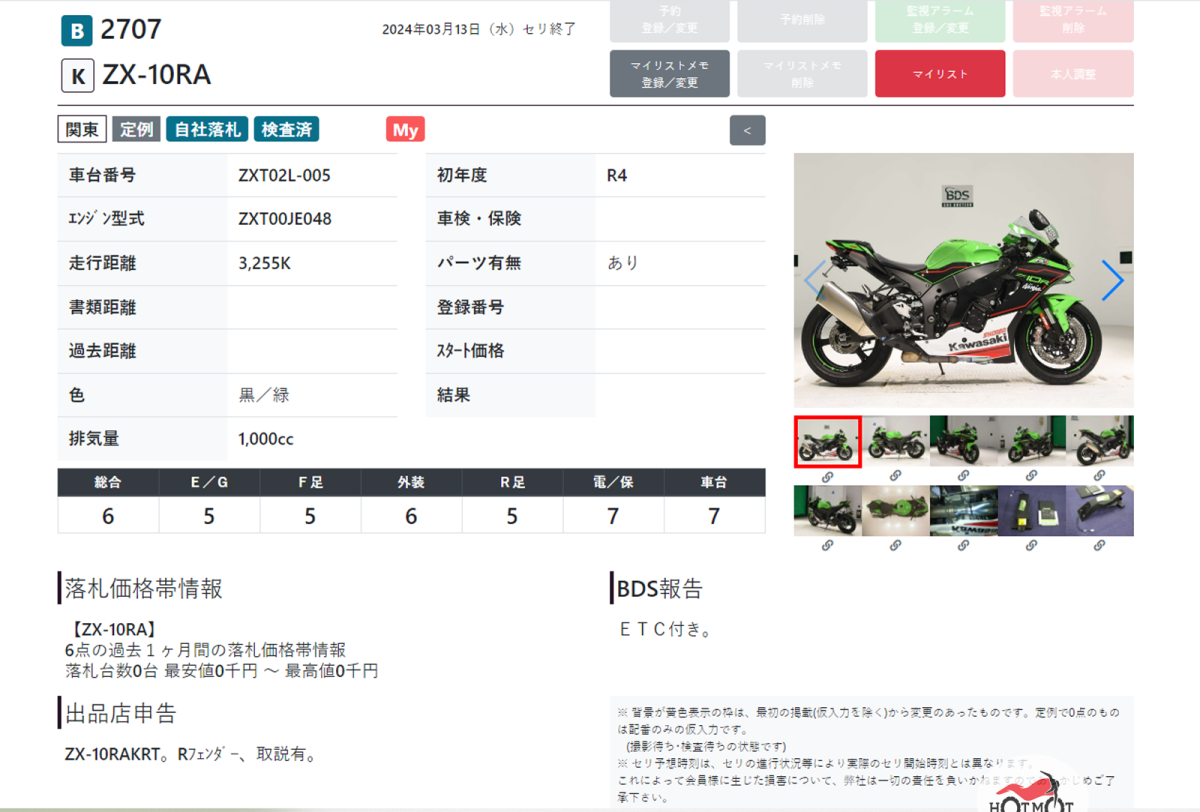
Task: Click the 関東 tag
Action: (82, 129)
